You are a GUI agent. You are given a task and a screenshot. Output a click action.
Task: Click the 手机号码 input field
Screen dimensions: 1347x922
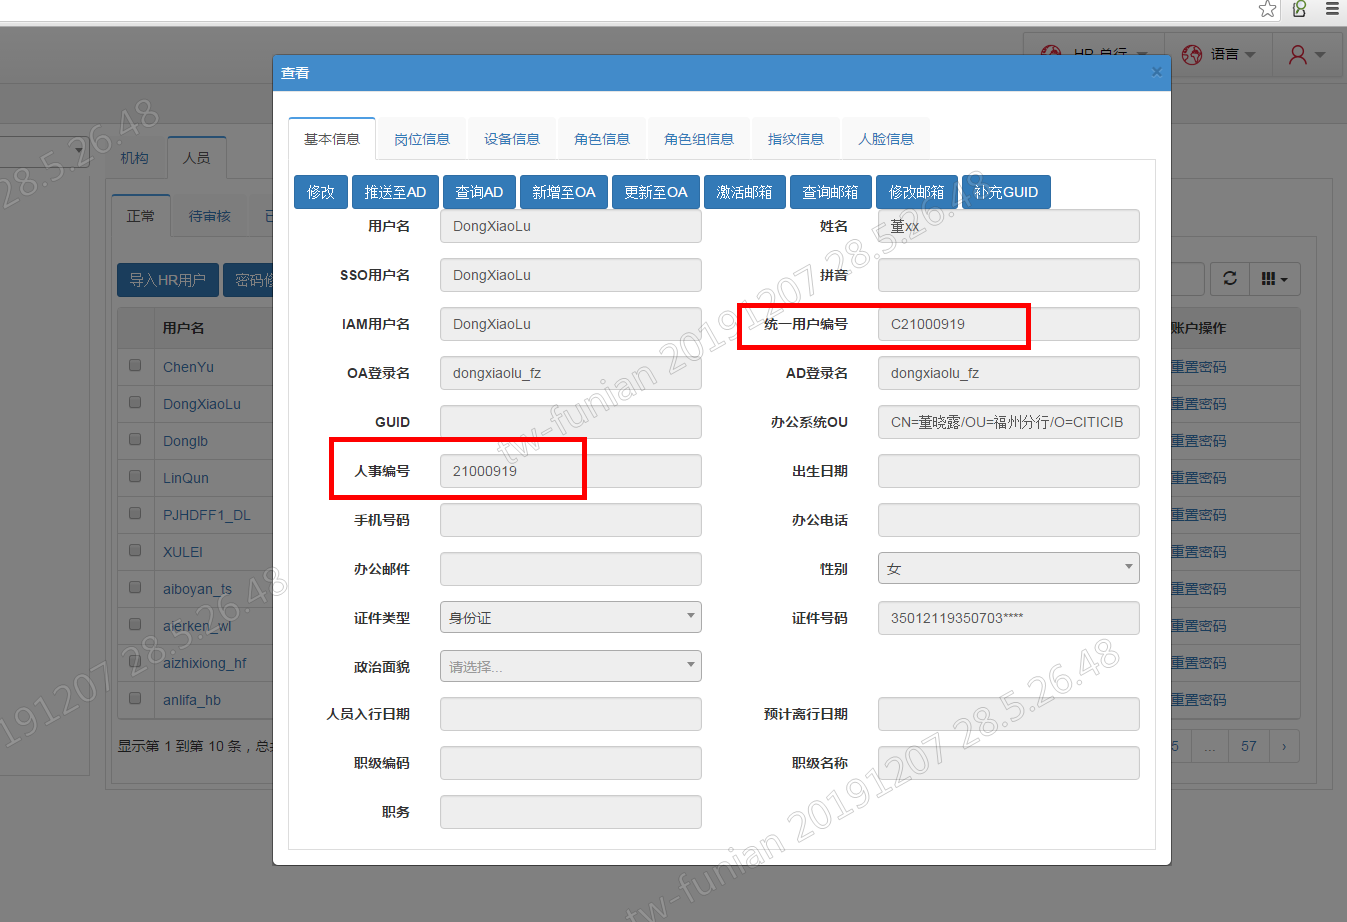pos(570,520)
